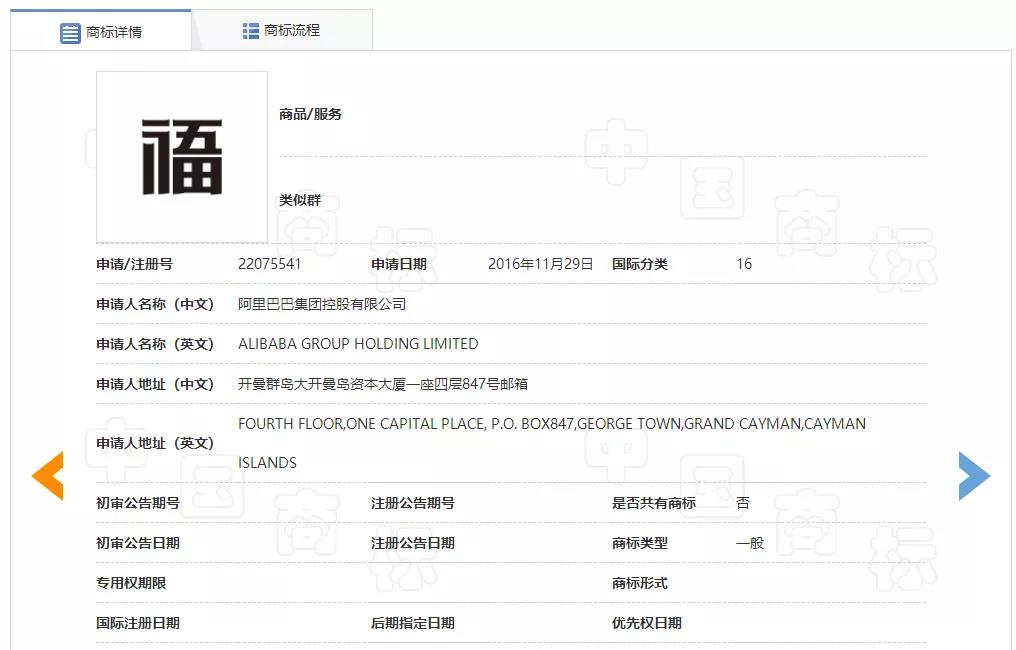The height and width of the screenshot is (650, 1016).
Task: Open the 商标详情 tab
Action: pos(112,31)
